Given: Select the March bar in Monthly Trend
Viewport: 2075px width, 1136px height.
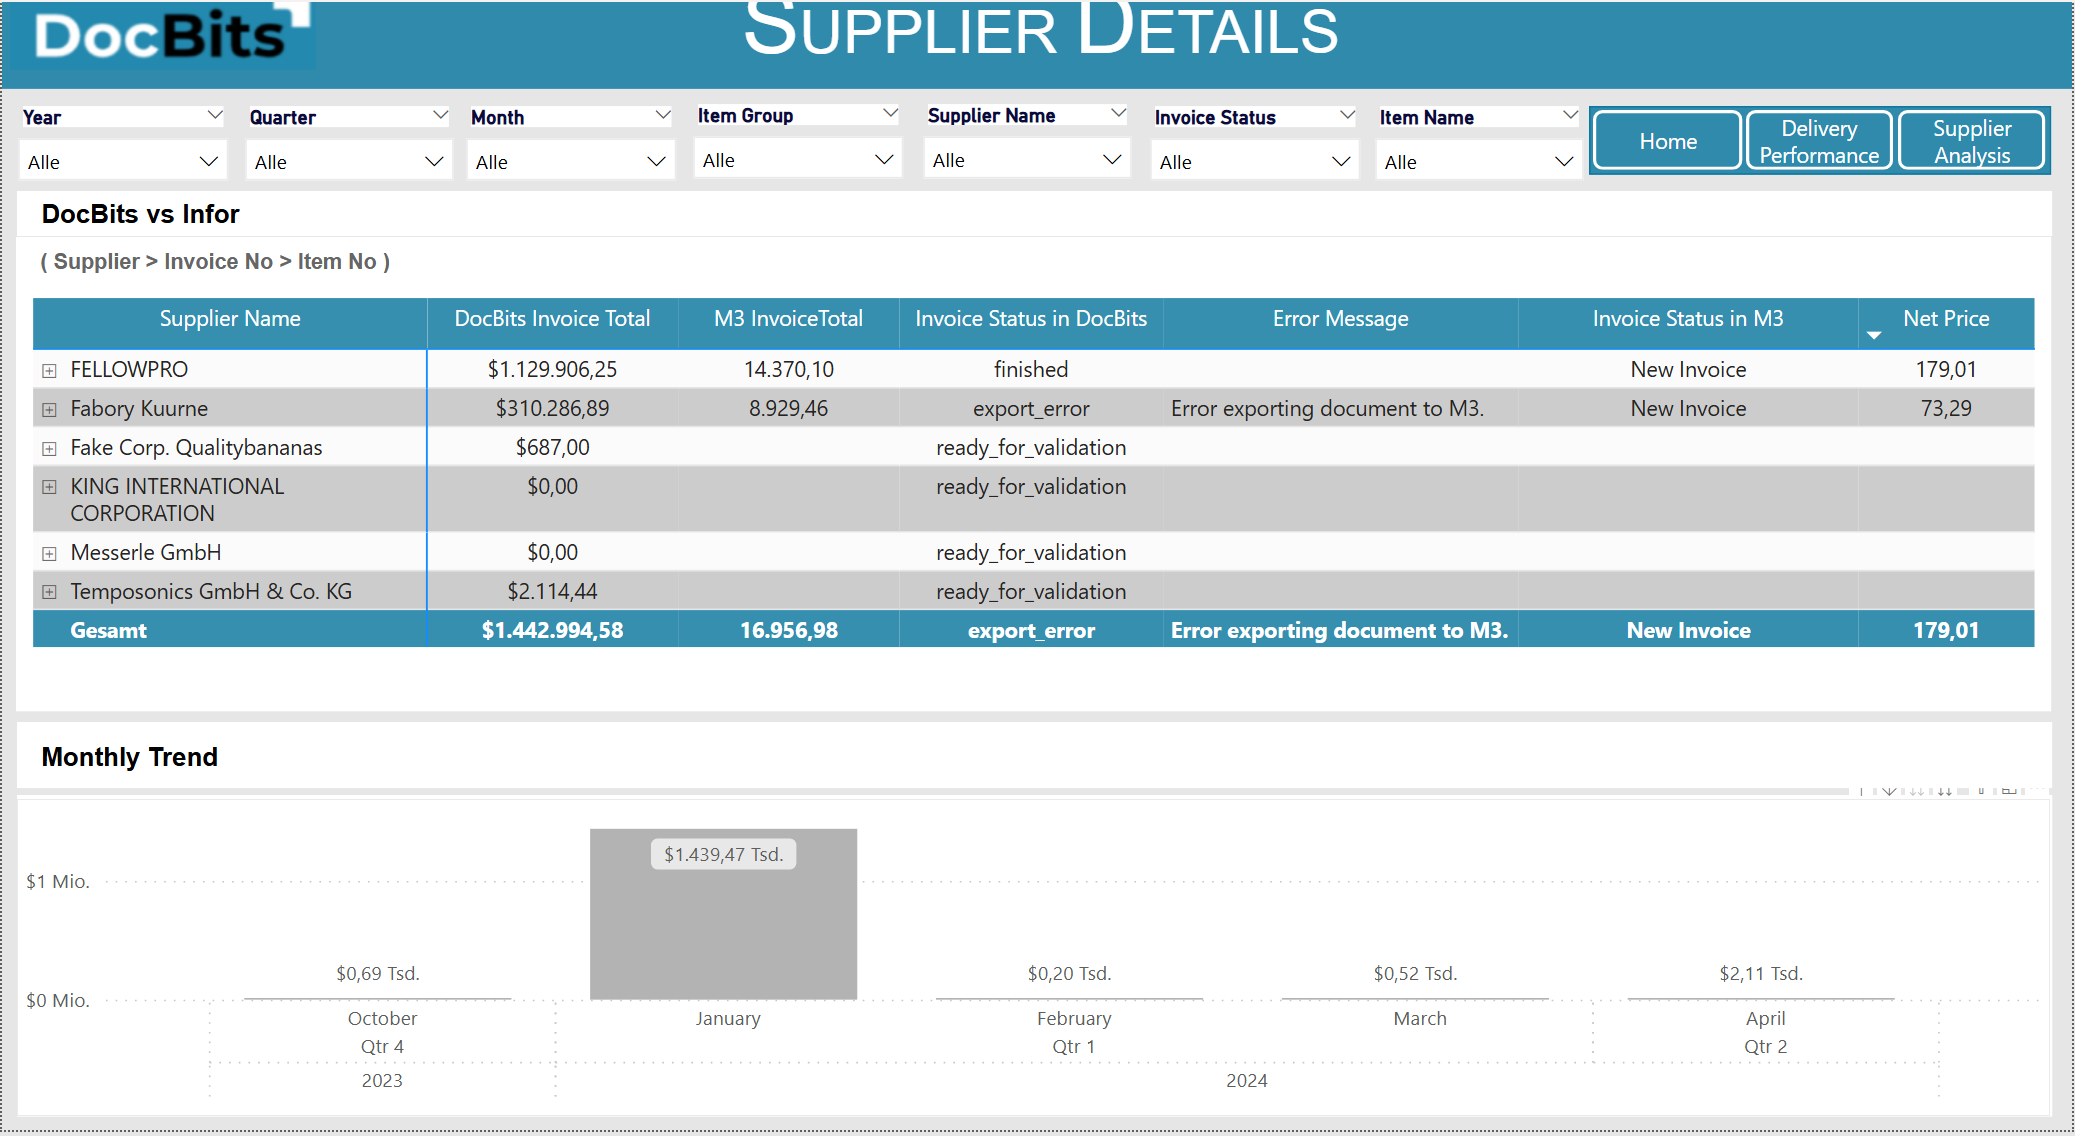Looking at the screenshot, I should [1415, 998].
